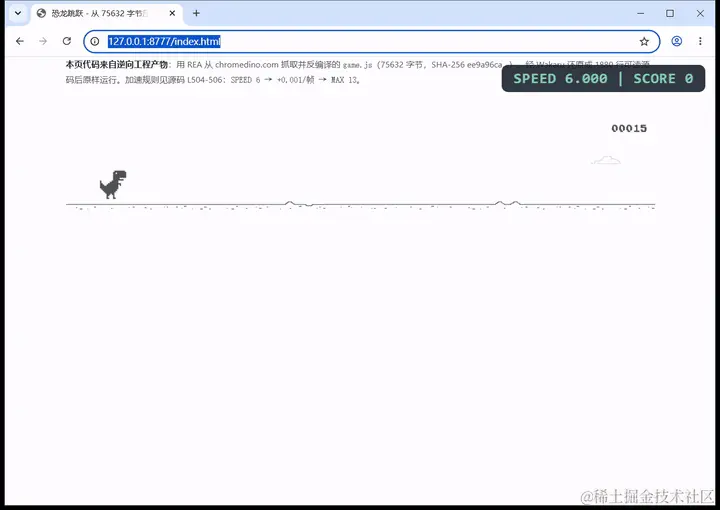720x510 pixels.
Task: Maximize the Chrome window
Action: [670, 13]
